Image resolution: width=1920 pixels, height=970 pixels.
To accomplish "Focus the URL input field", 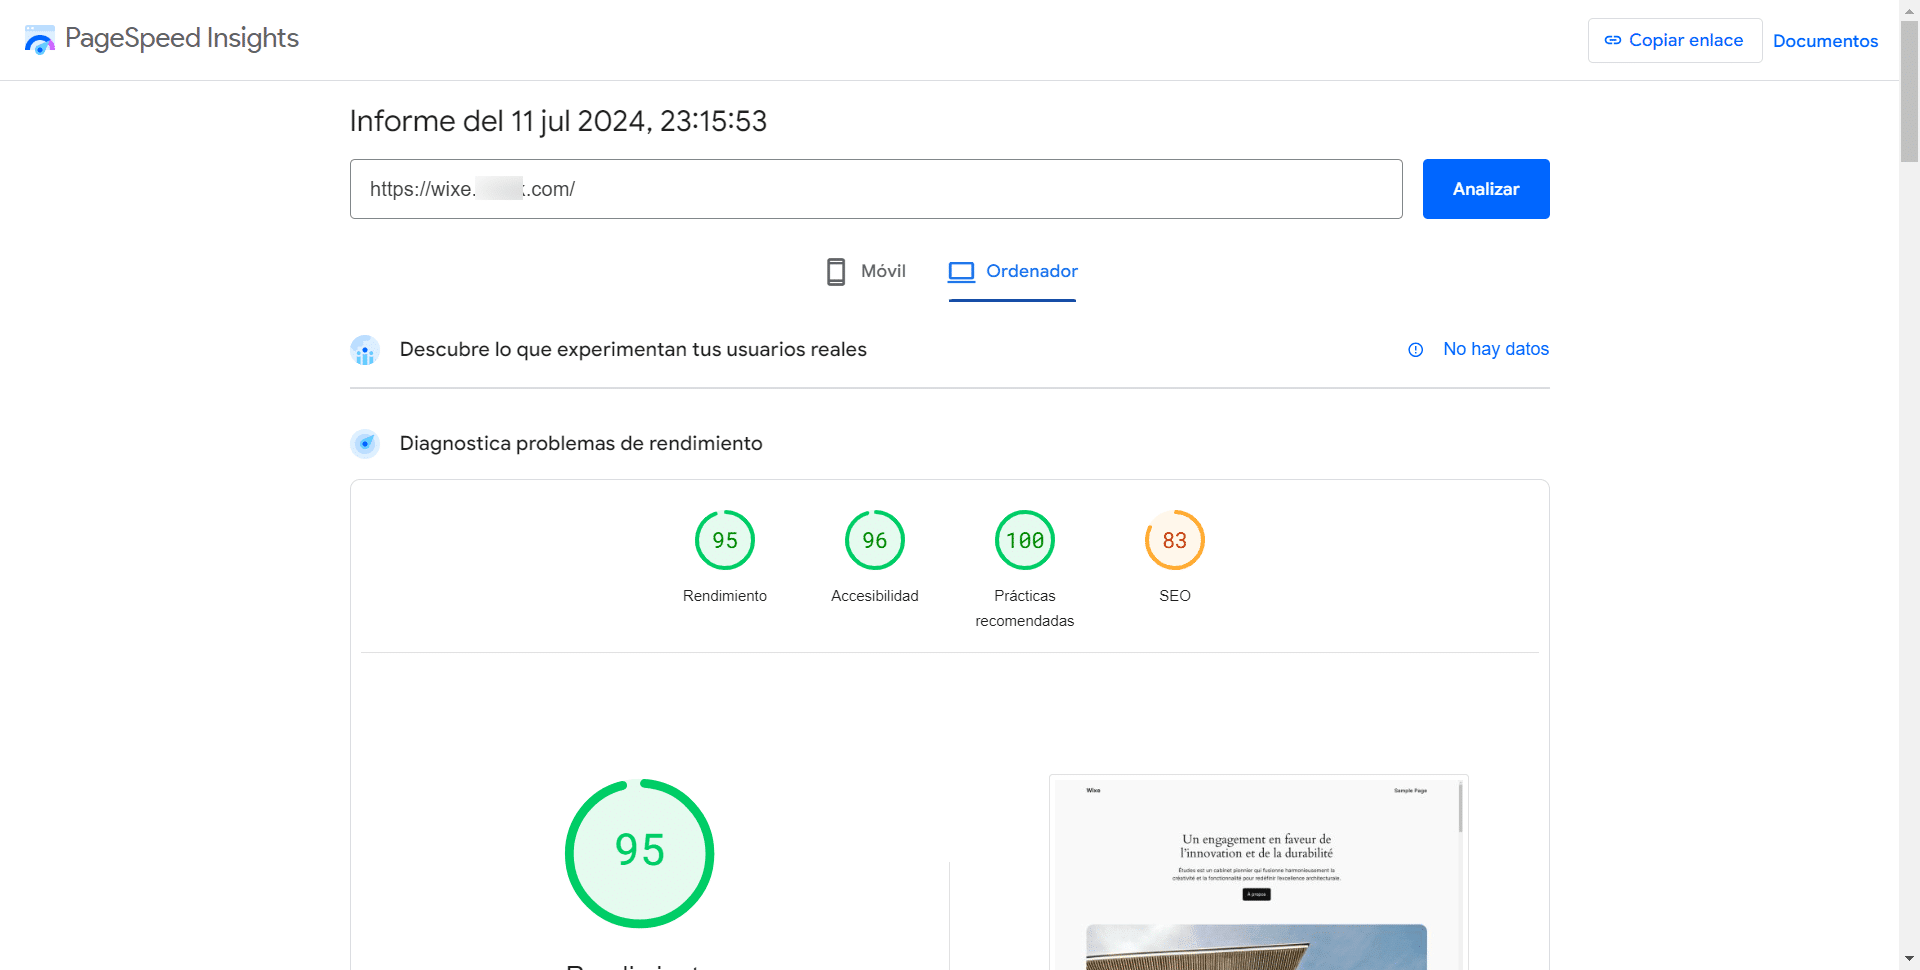I will click(876, 189).
